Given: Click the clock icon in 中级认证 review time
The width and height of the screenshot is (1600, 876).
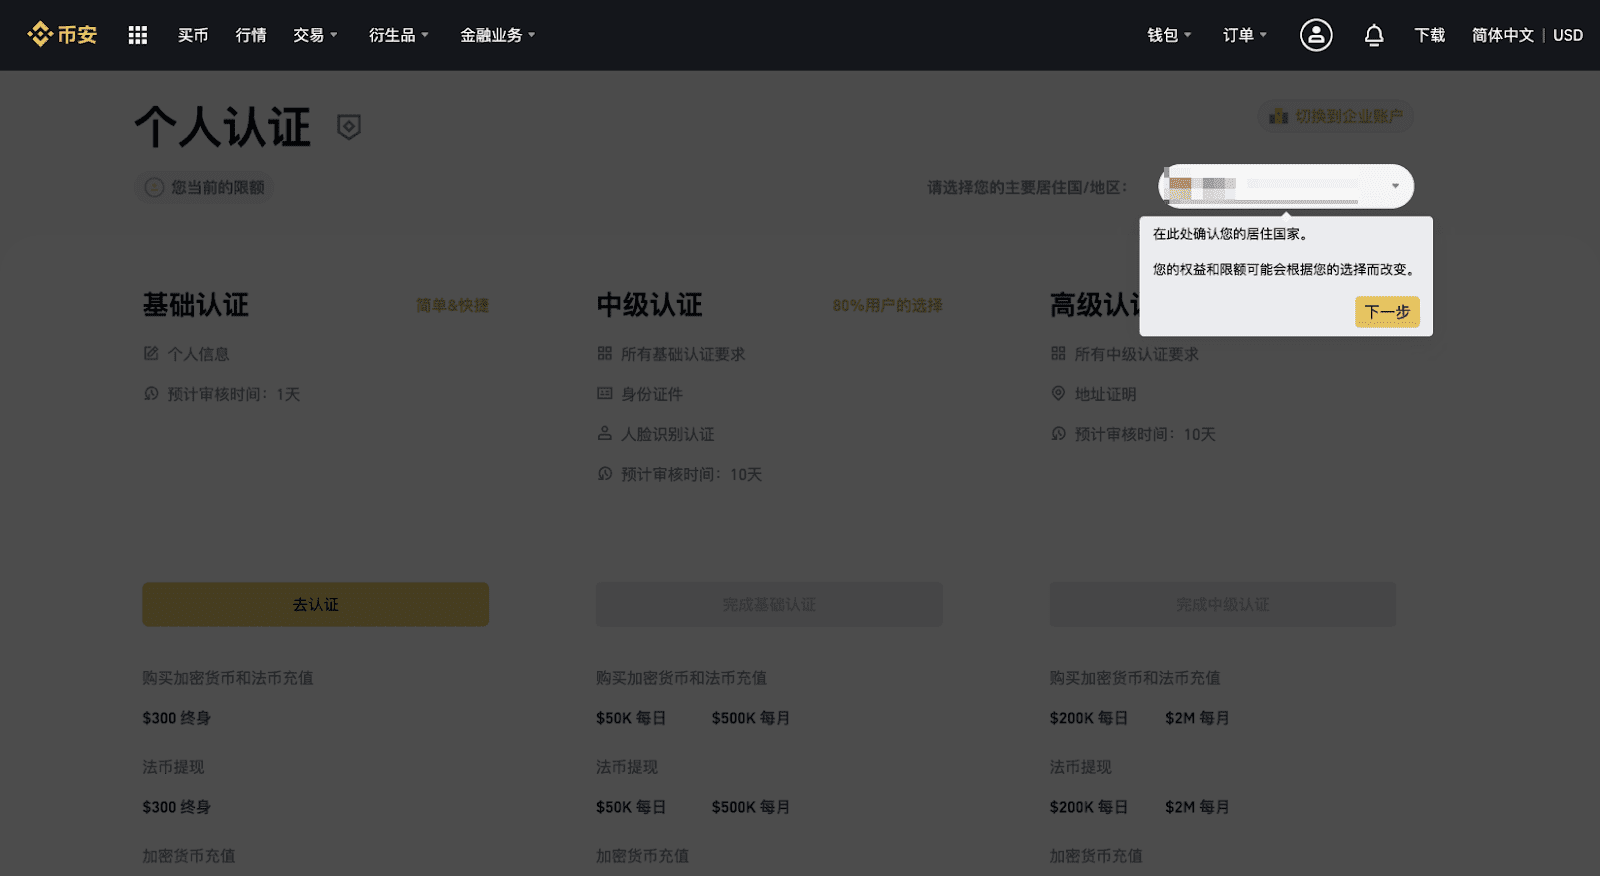Looking at the screenshot, I should (605, 473).
